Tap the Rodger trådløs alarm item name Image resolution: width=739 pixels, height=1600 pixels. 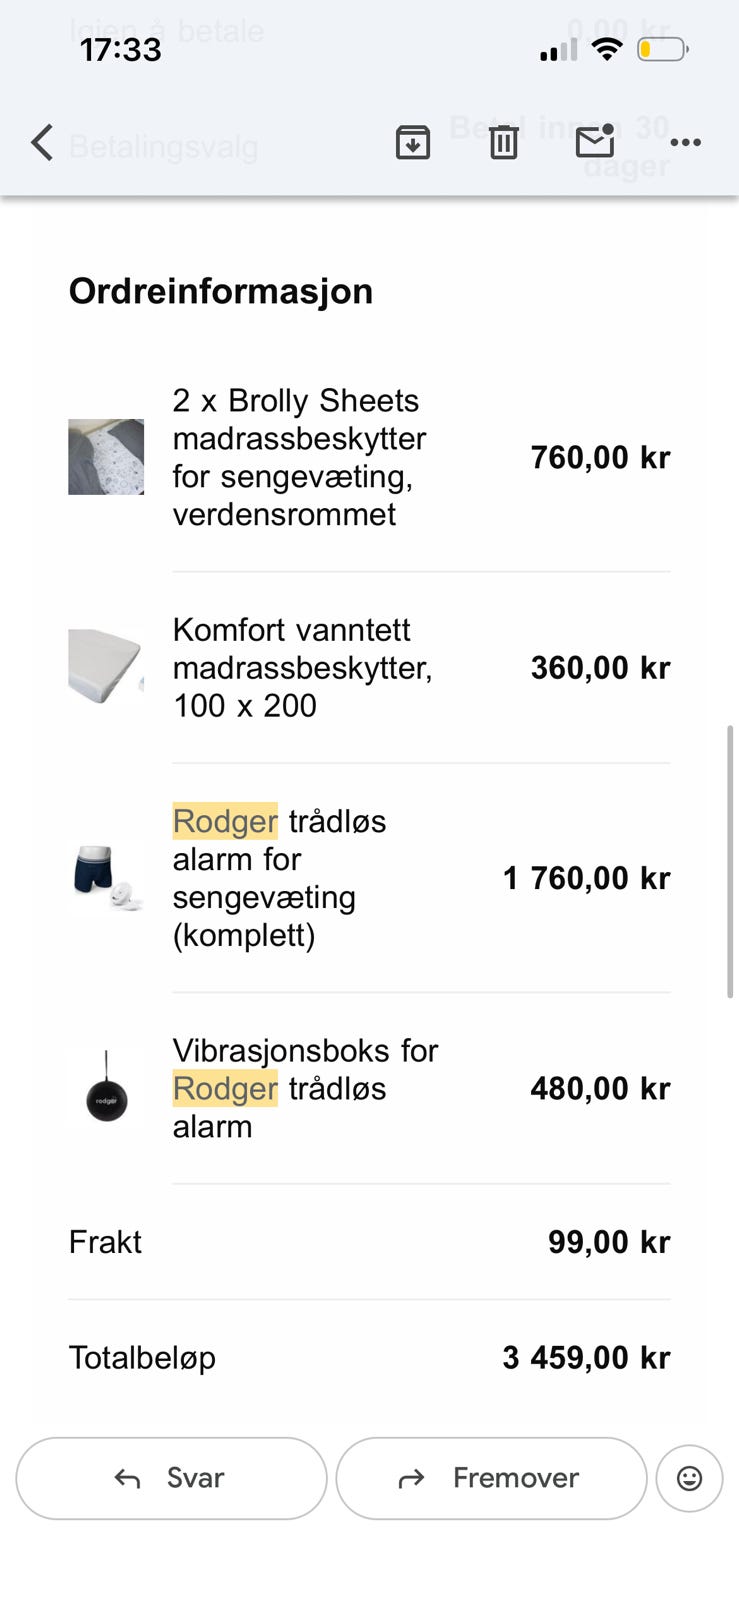279,878
